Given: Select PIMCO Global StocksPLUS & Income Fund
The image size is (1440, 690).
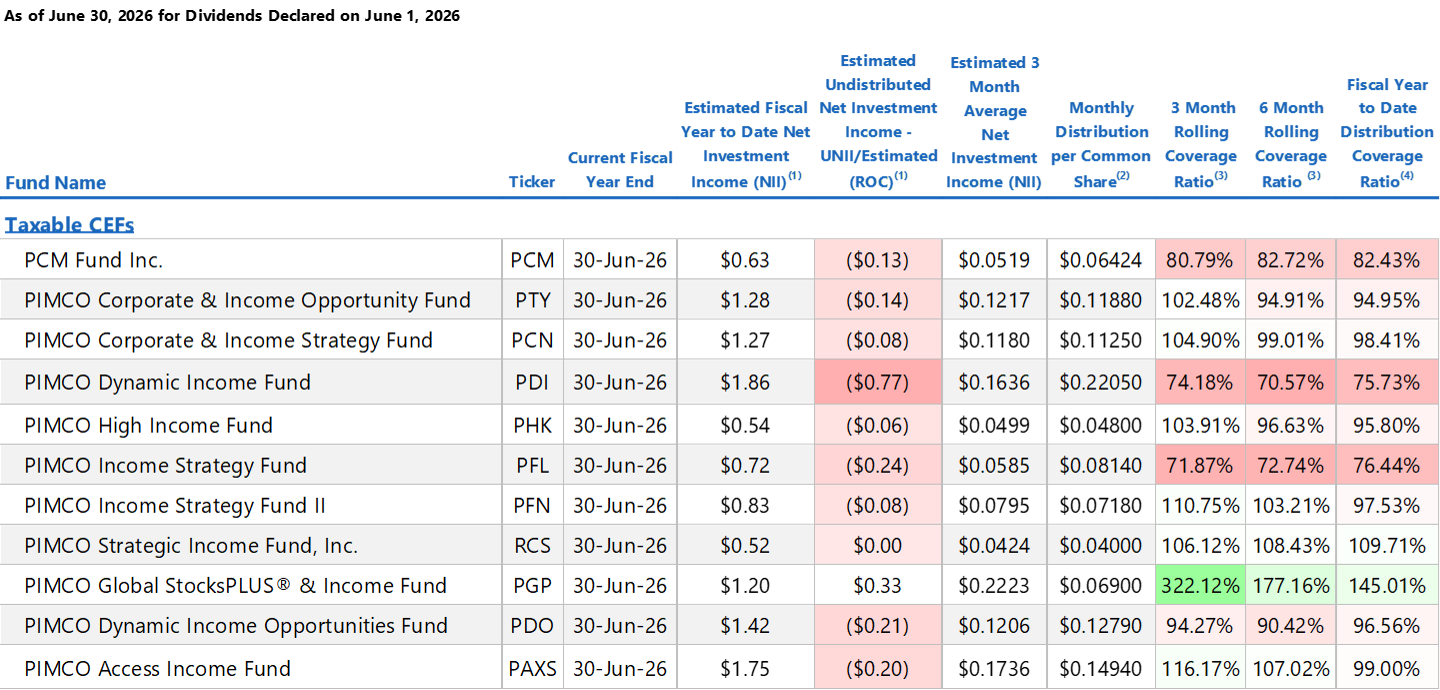Looking at the screenshot, I should 236,585.
